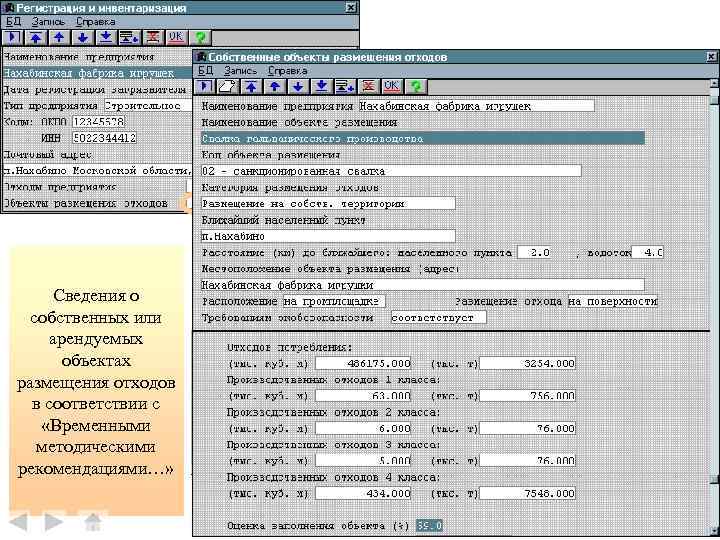
Task: Click class 3 waste volume field 5.000
Action: point(363,461)
